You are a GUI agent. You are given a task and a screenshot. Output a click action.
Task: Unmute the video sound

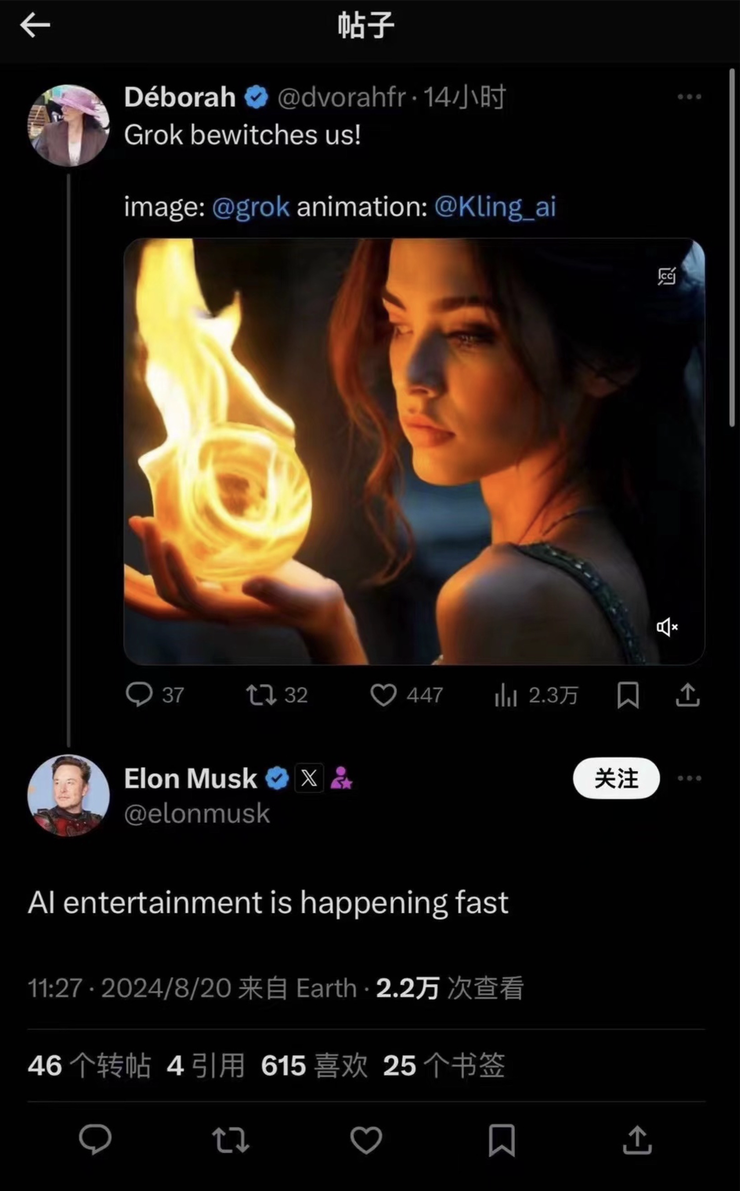tap(667, 627)
